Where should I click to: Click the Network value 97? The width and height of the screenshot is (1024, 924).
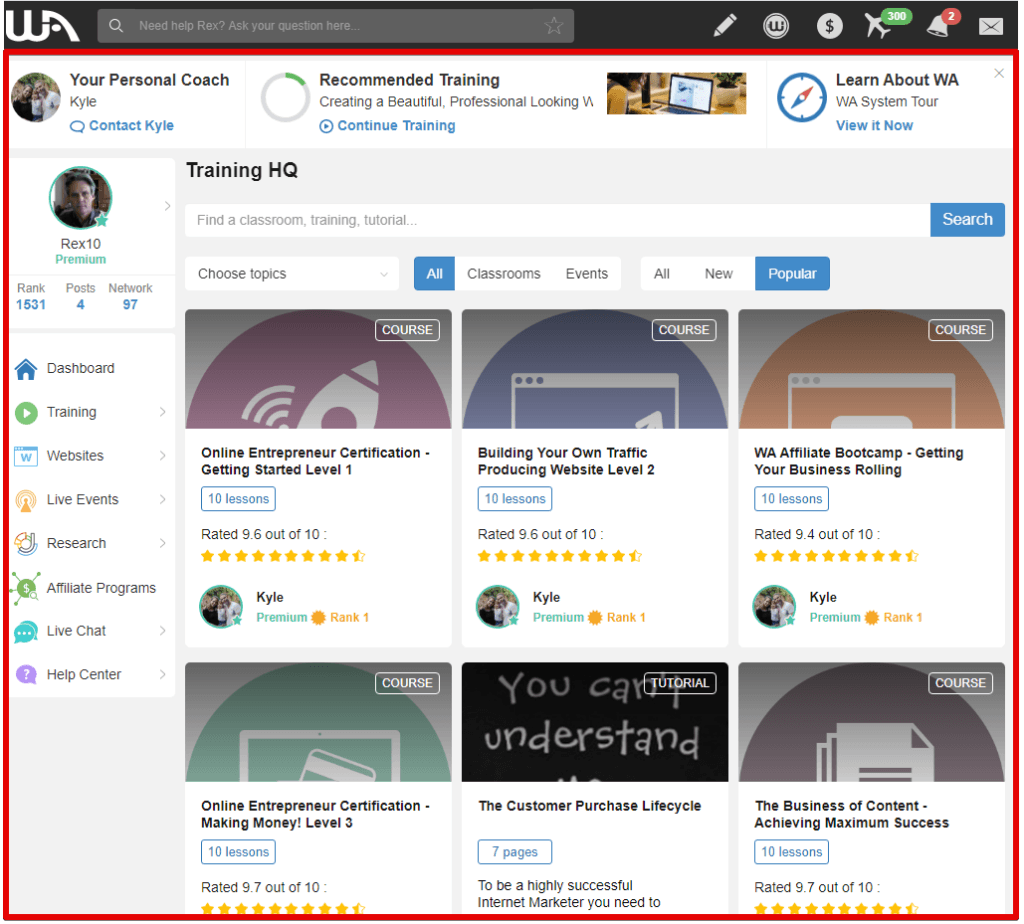(x=130, y=305)
